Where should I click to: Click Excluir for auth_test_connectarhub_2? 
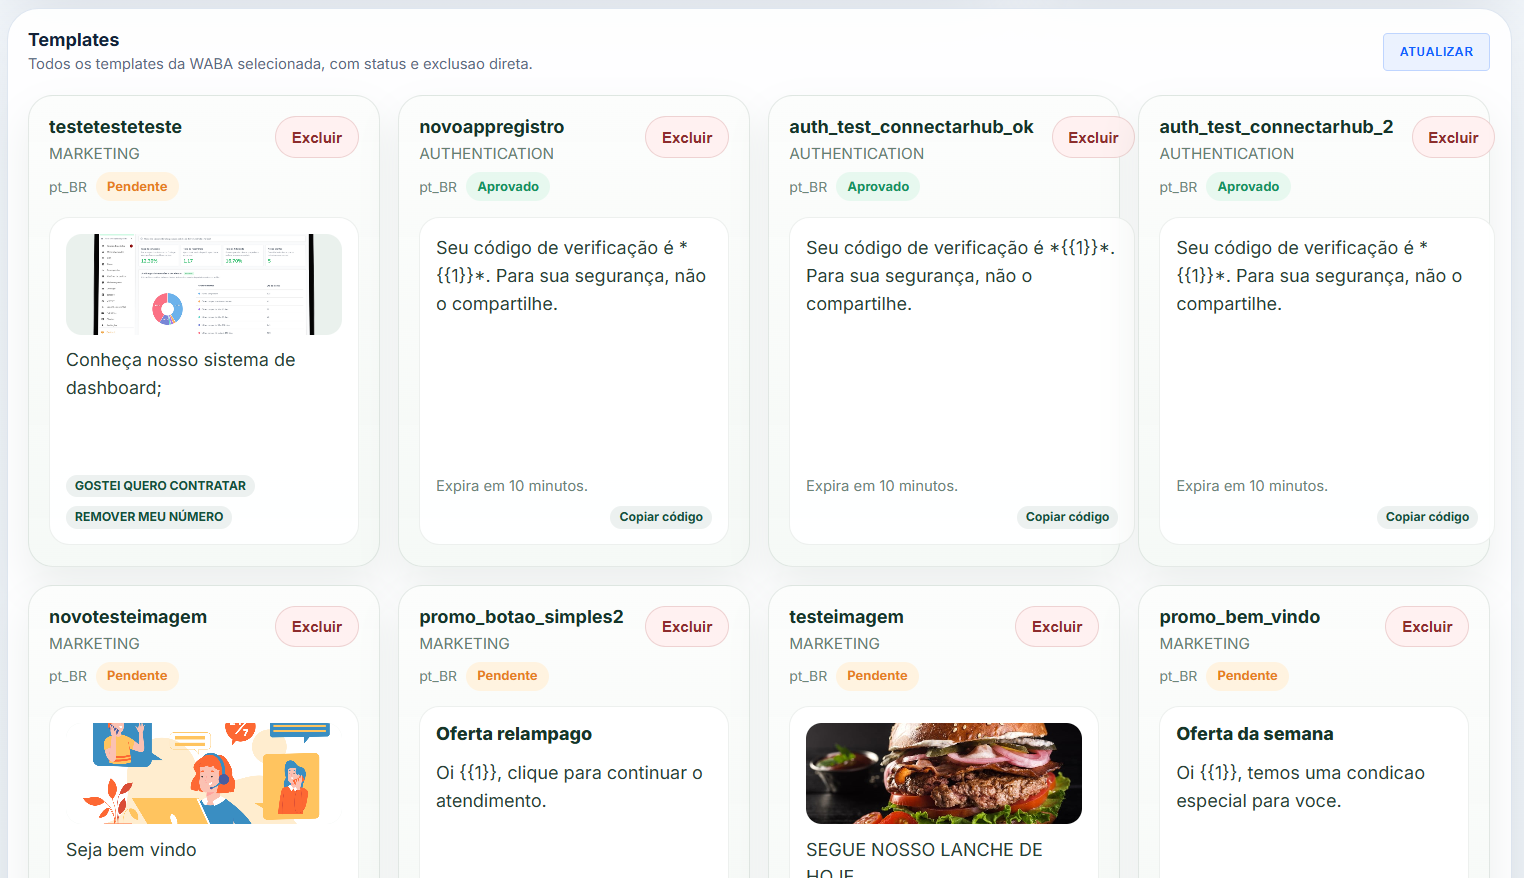(1452, 138)
